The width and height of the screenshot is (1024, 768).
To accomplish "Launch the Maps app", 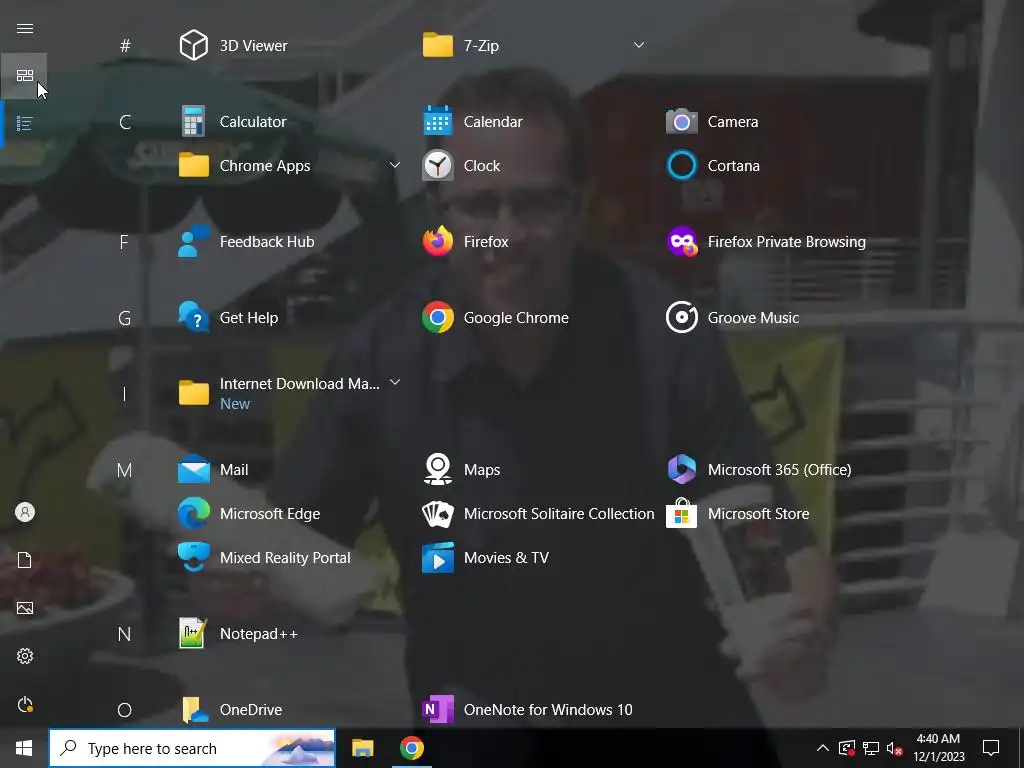I will click(x=438, y=470).
